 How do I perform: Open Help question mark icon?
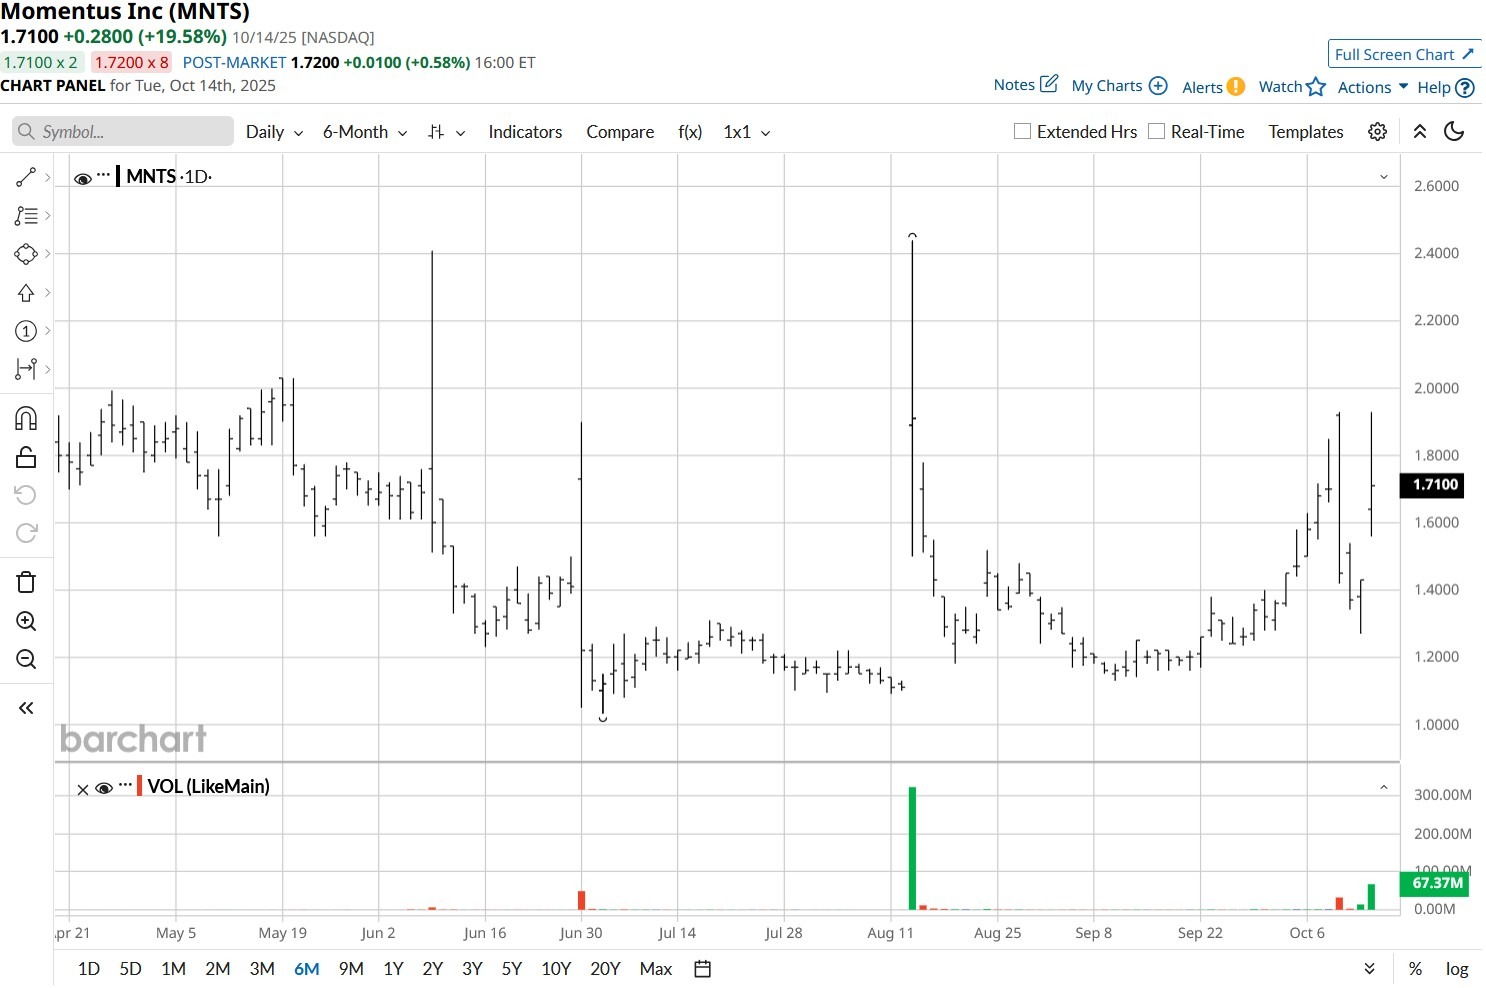coord(1465,88)
